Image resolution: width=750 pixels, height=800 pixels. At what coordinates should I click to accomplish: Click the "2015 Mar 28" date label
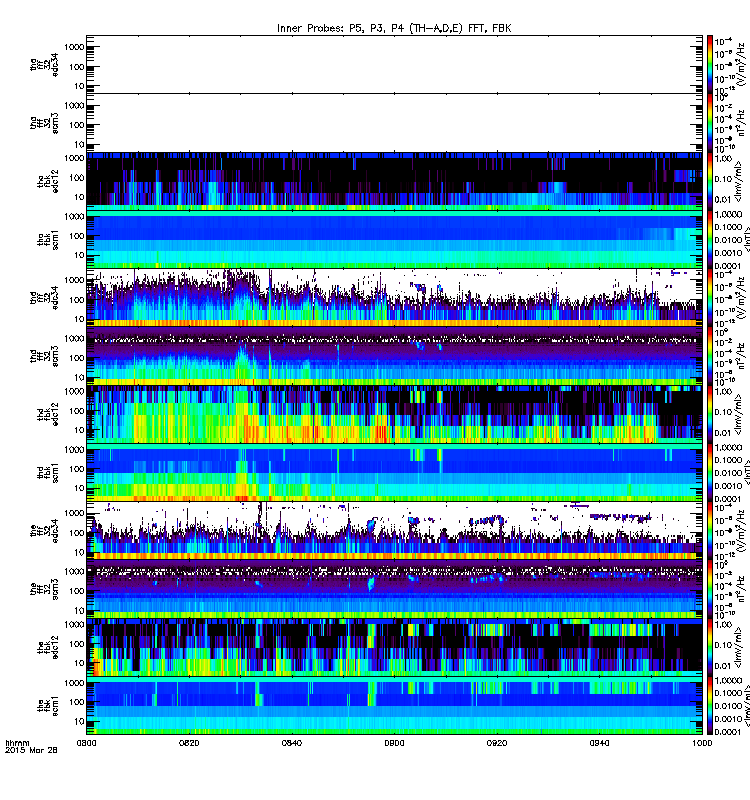click(31, 751)
